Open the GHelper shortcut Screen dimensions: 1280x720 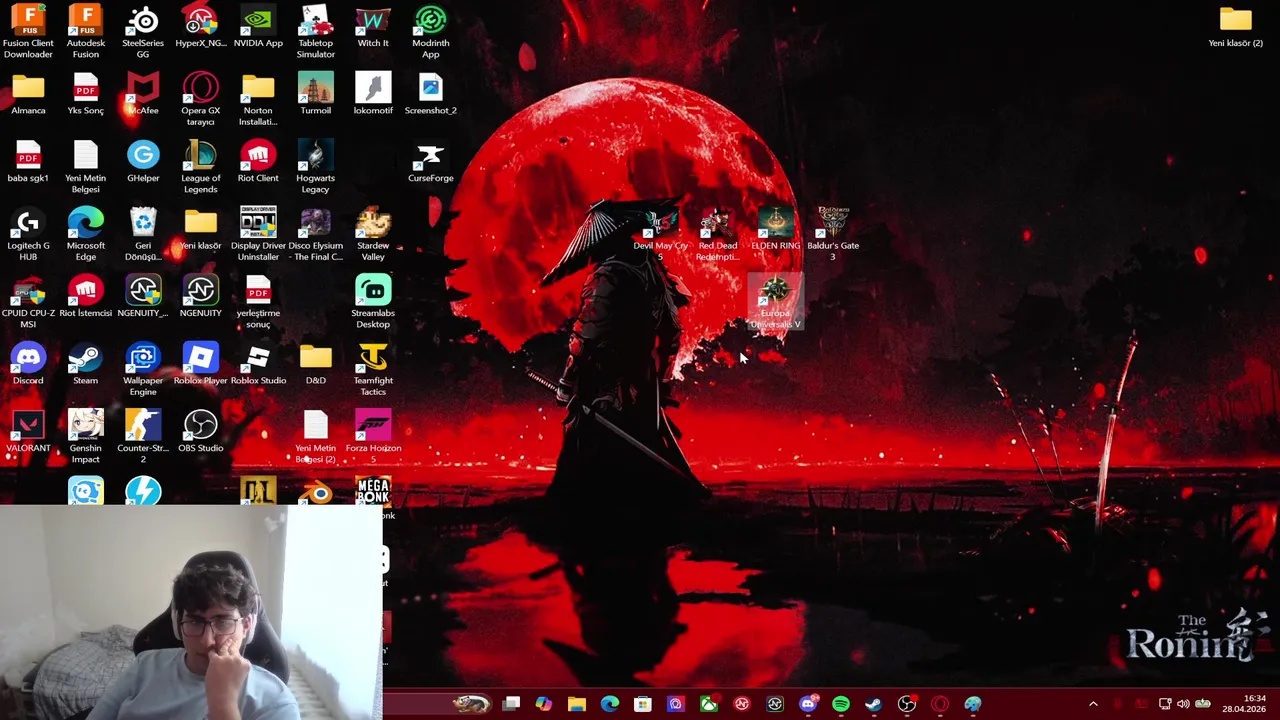[x=143, y=162]
